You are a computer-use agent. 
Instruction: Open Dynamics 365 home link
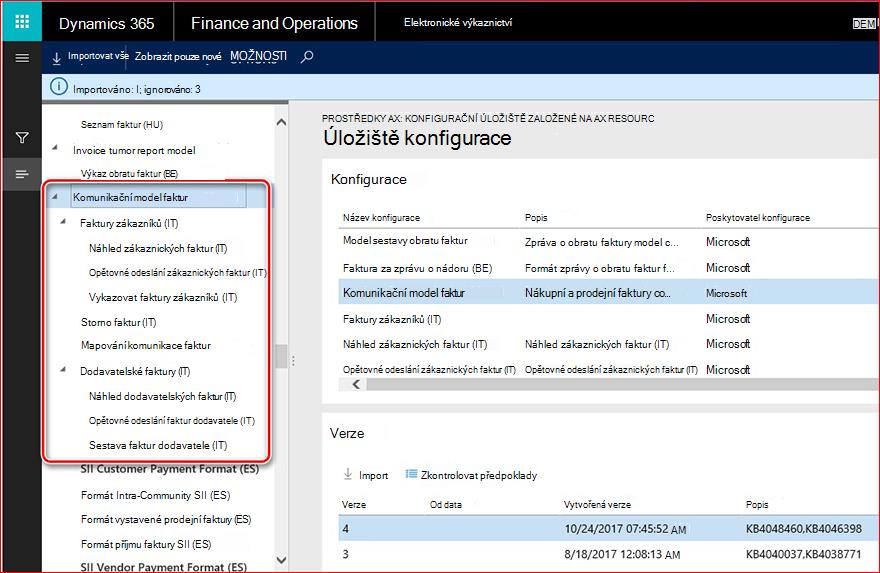[x=107, y=23]
